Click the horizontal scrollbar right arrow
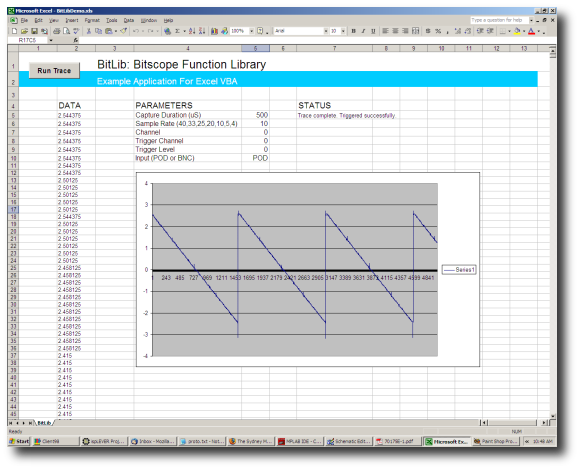Viewport: 580px width, 470px height. (x=544, y=422)
